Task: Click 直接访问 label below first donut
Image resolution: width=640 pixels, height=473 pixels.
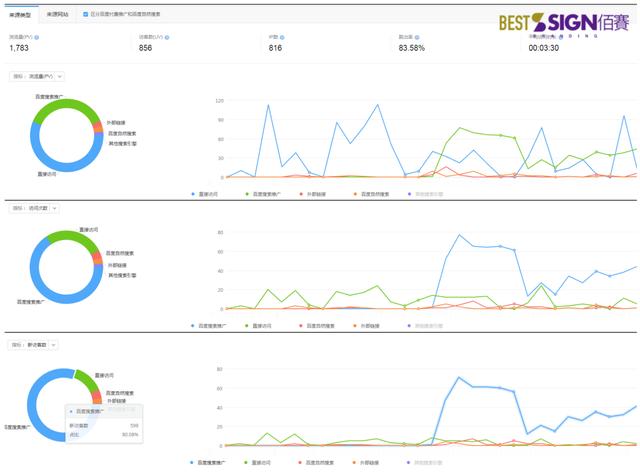Action: pyautogui.click(x=47, y=174)
